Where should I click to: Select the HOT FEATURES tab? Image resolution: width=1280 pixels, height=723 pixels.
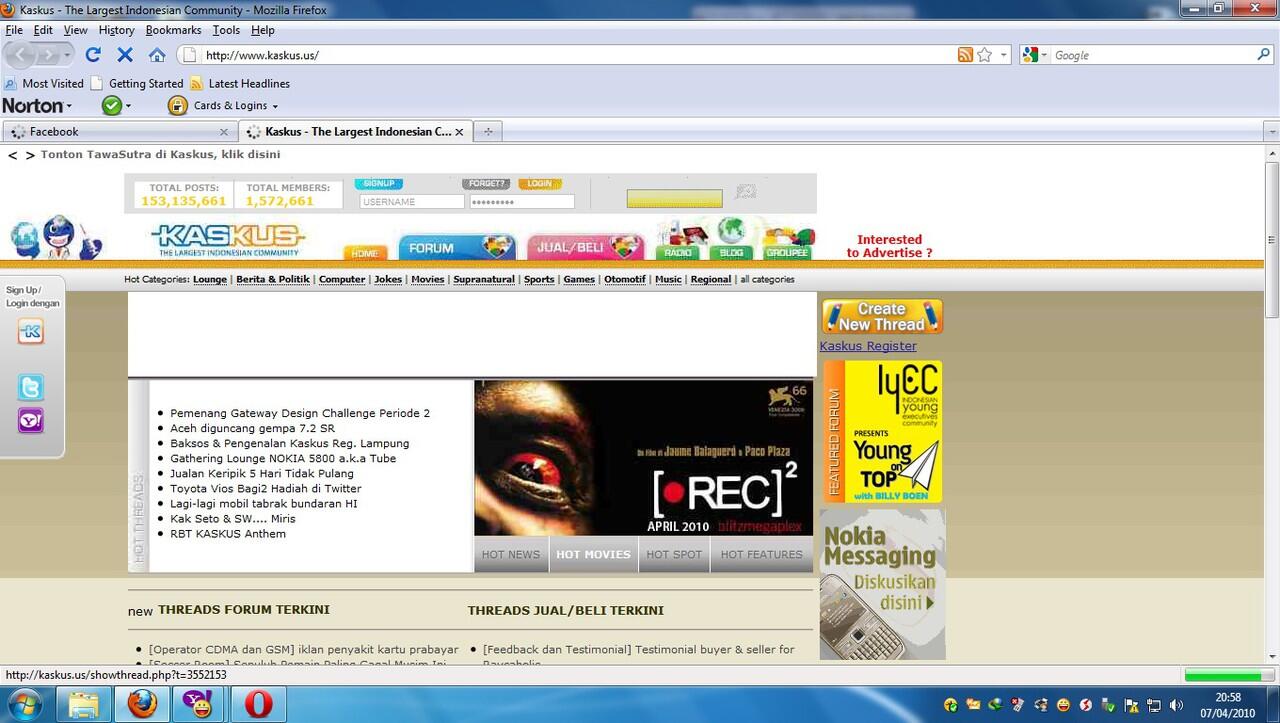761,554
